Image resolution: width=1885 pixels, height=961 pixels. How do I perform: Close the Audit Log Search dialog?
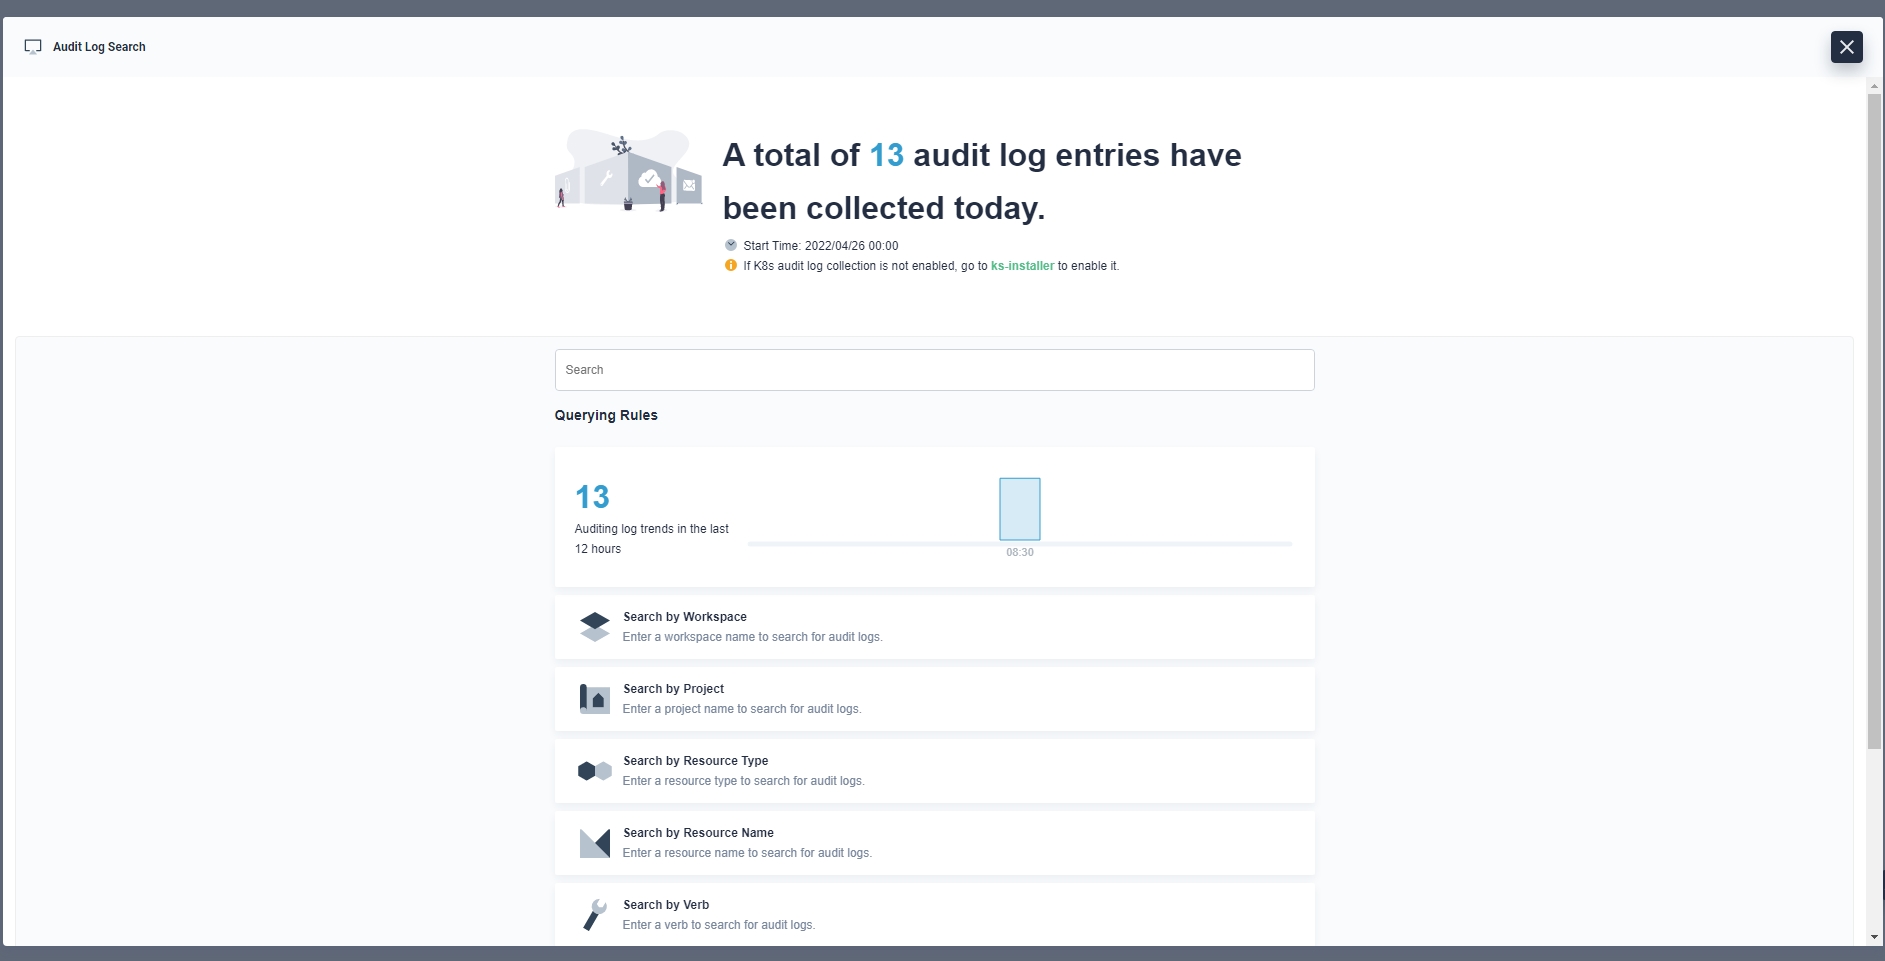(x=1846, y=47)
